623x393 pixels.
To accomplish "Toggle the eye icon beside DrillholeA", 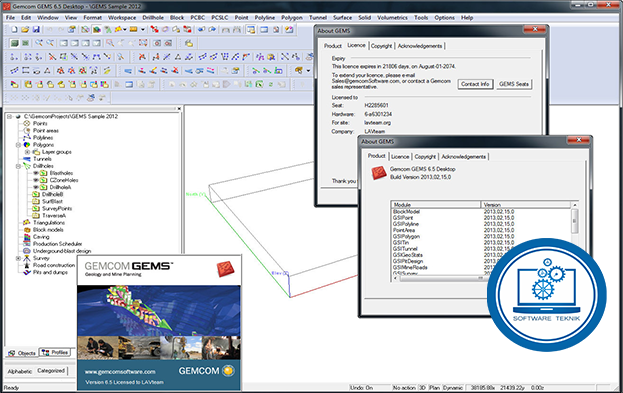I will coord(36,187).
